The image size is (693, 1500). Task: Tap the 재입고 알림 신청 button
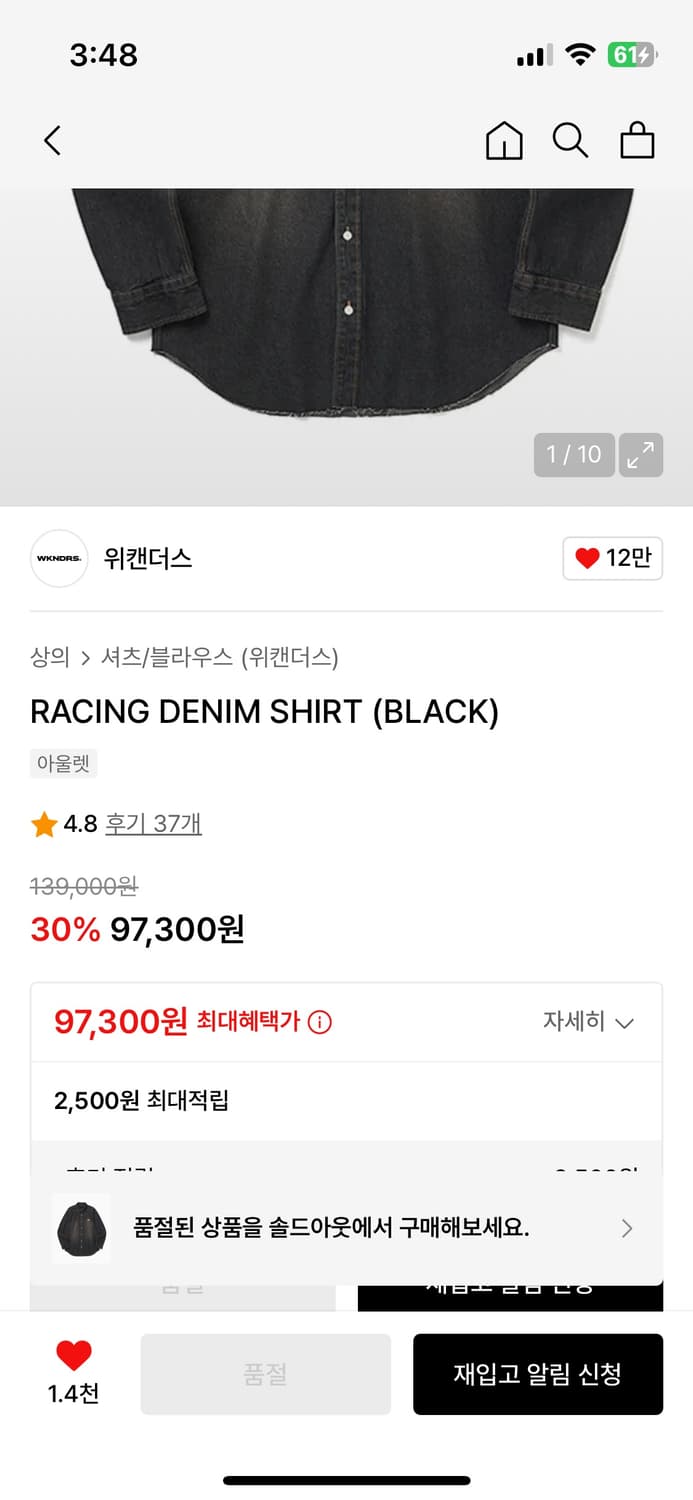[x=538, y=1373]
